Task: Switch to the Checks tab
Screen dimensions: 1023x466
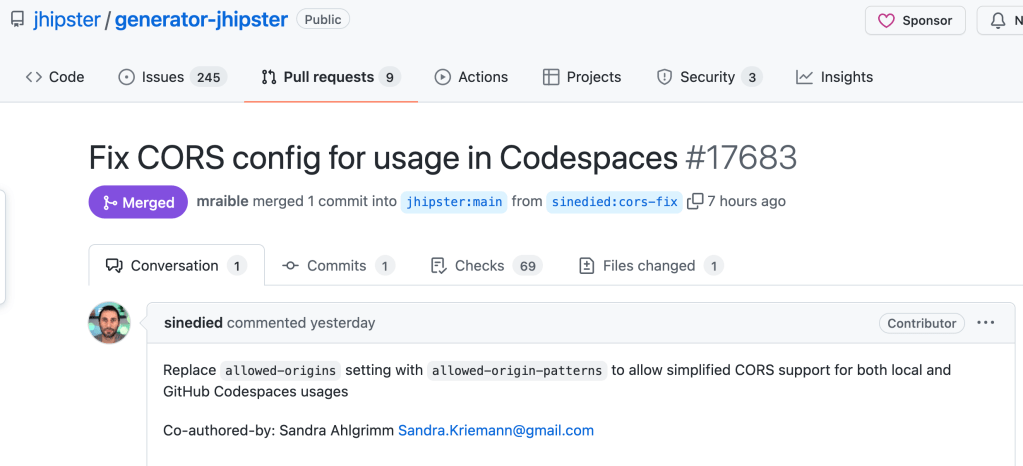Action: click(x=486, y=266)
